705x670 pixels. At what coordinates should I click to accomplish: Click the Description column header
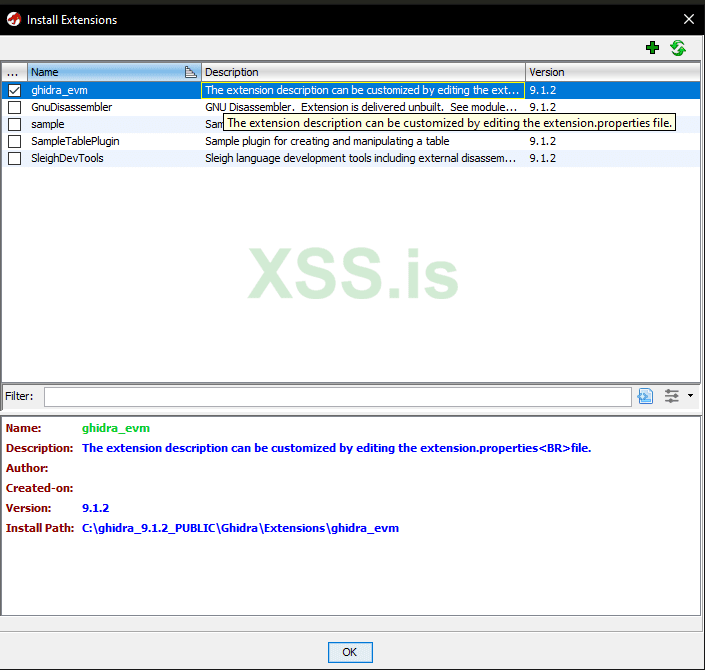[363, 72]
